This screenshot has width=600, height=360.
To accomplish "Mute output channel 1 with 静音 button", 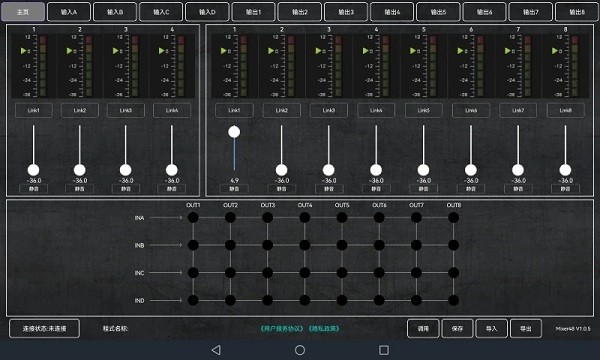I will [234, 189].
